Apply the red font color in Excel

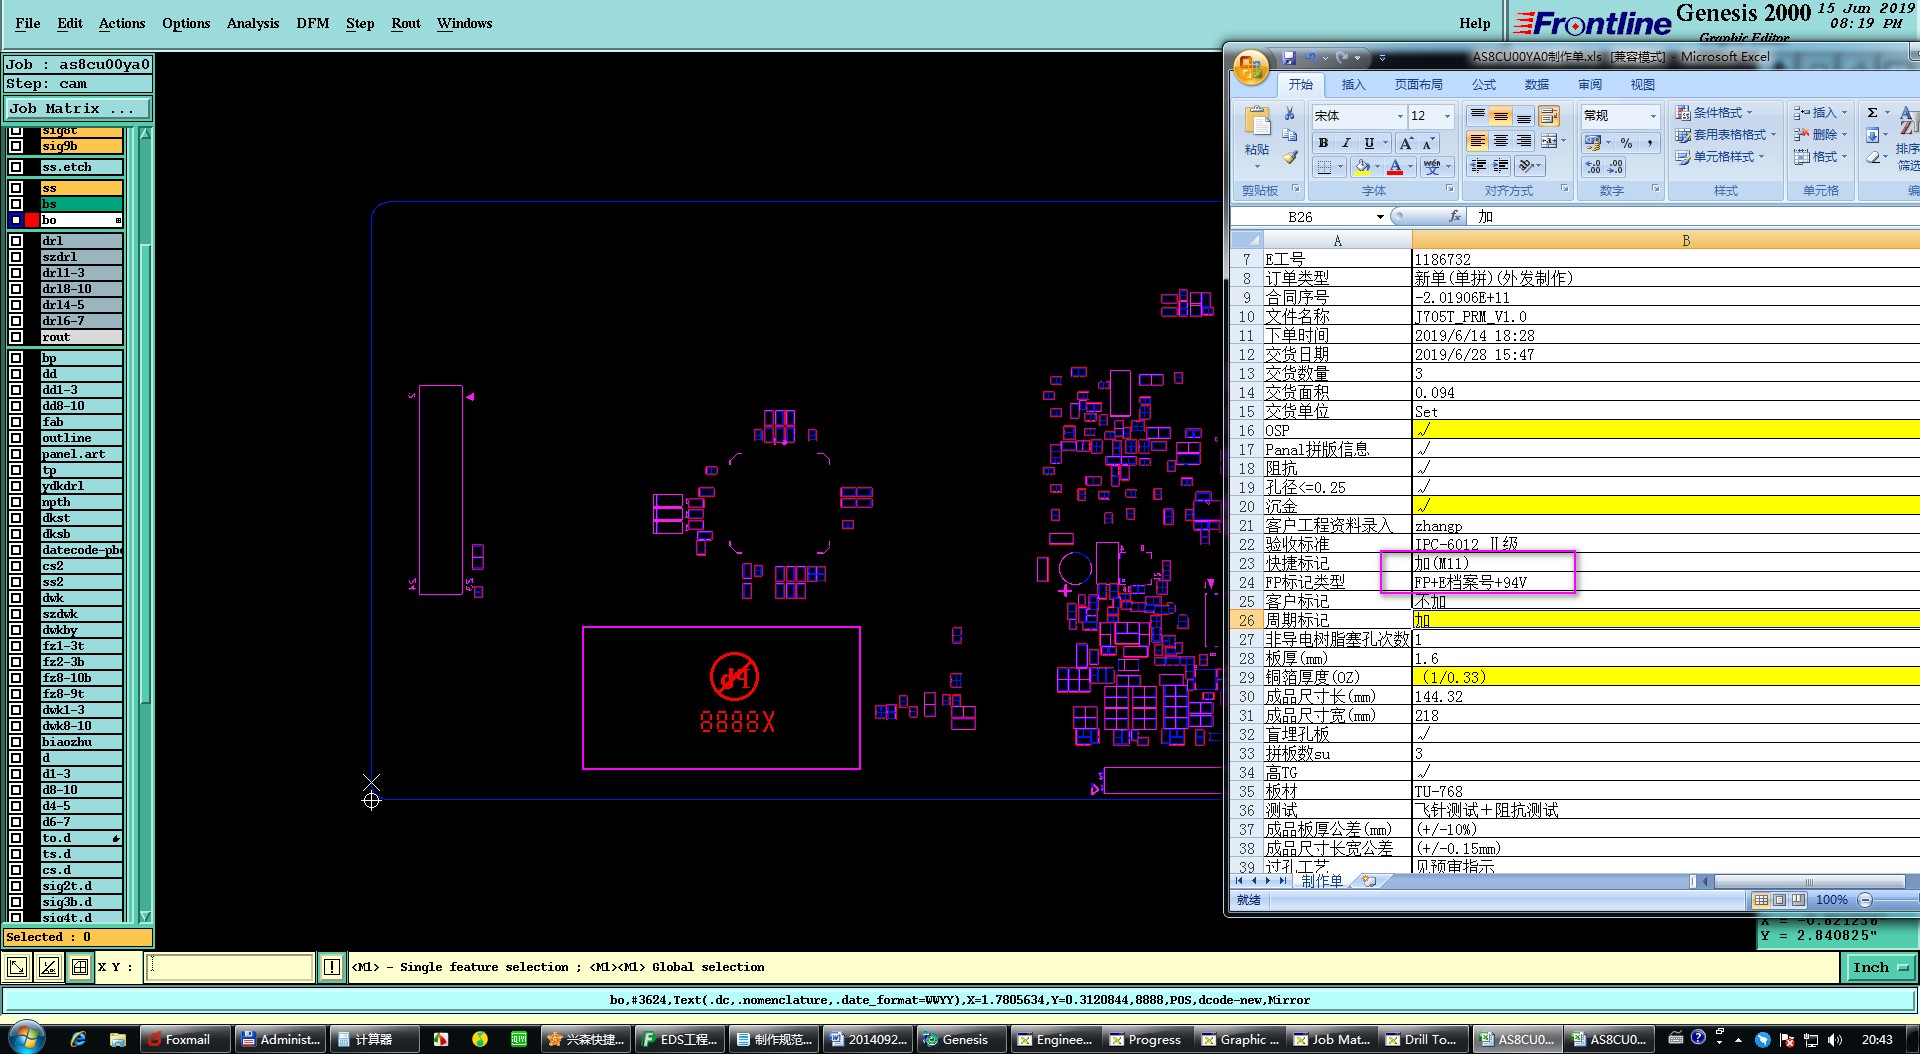(x=1395, y=167)
